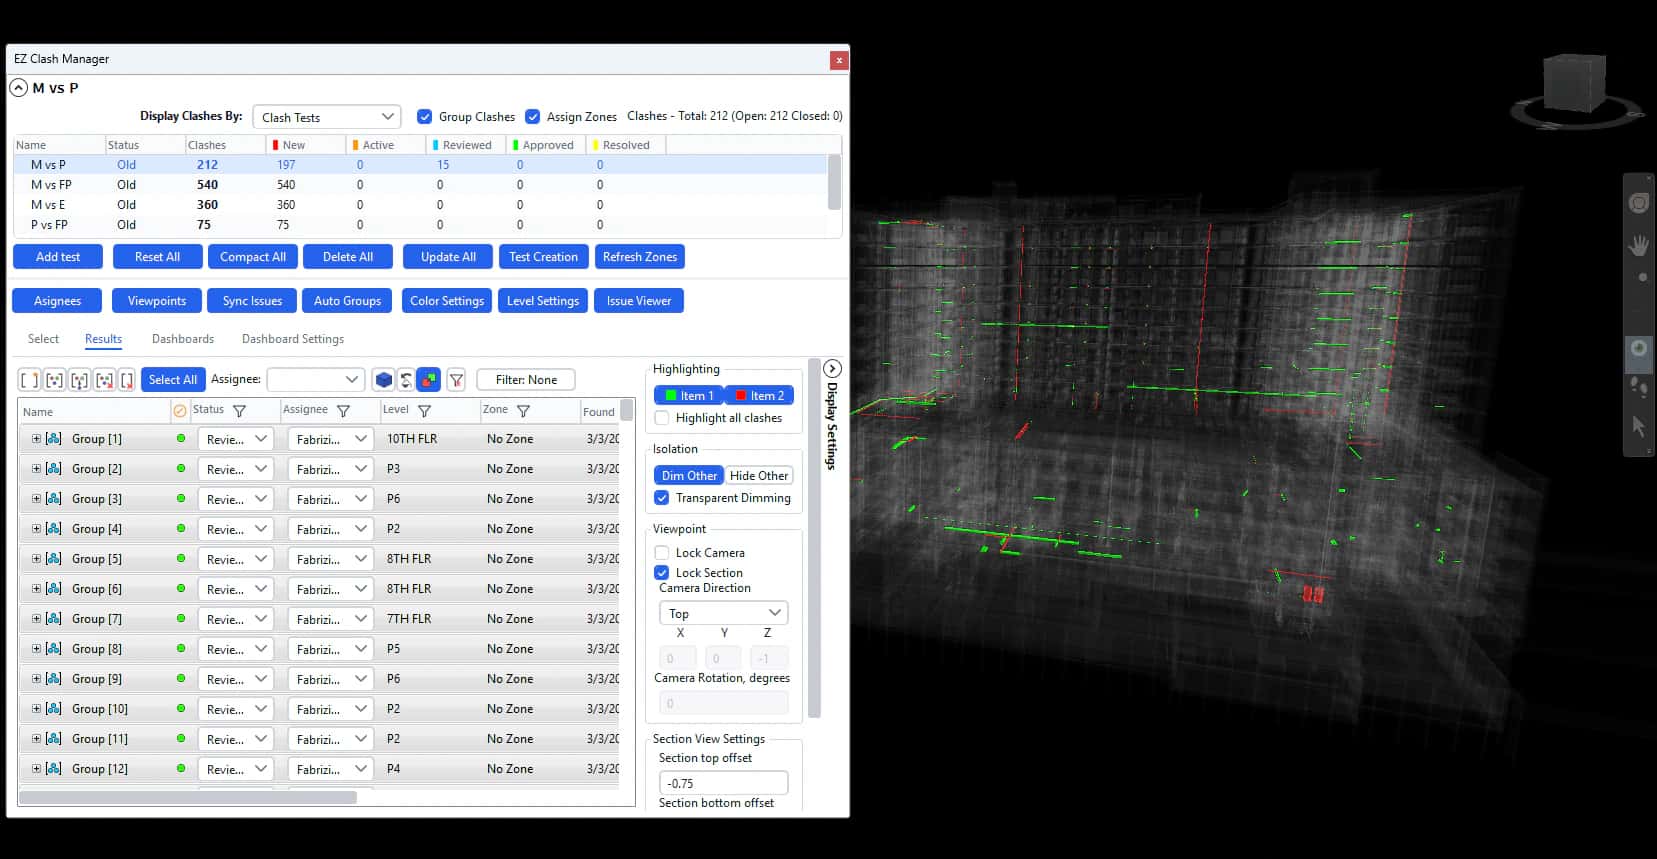The width and height of the screenshot is (1657, 859).
Task: Click the Assignee column filter funnel
Action: pyautogui.click(x=343, y=411)
